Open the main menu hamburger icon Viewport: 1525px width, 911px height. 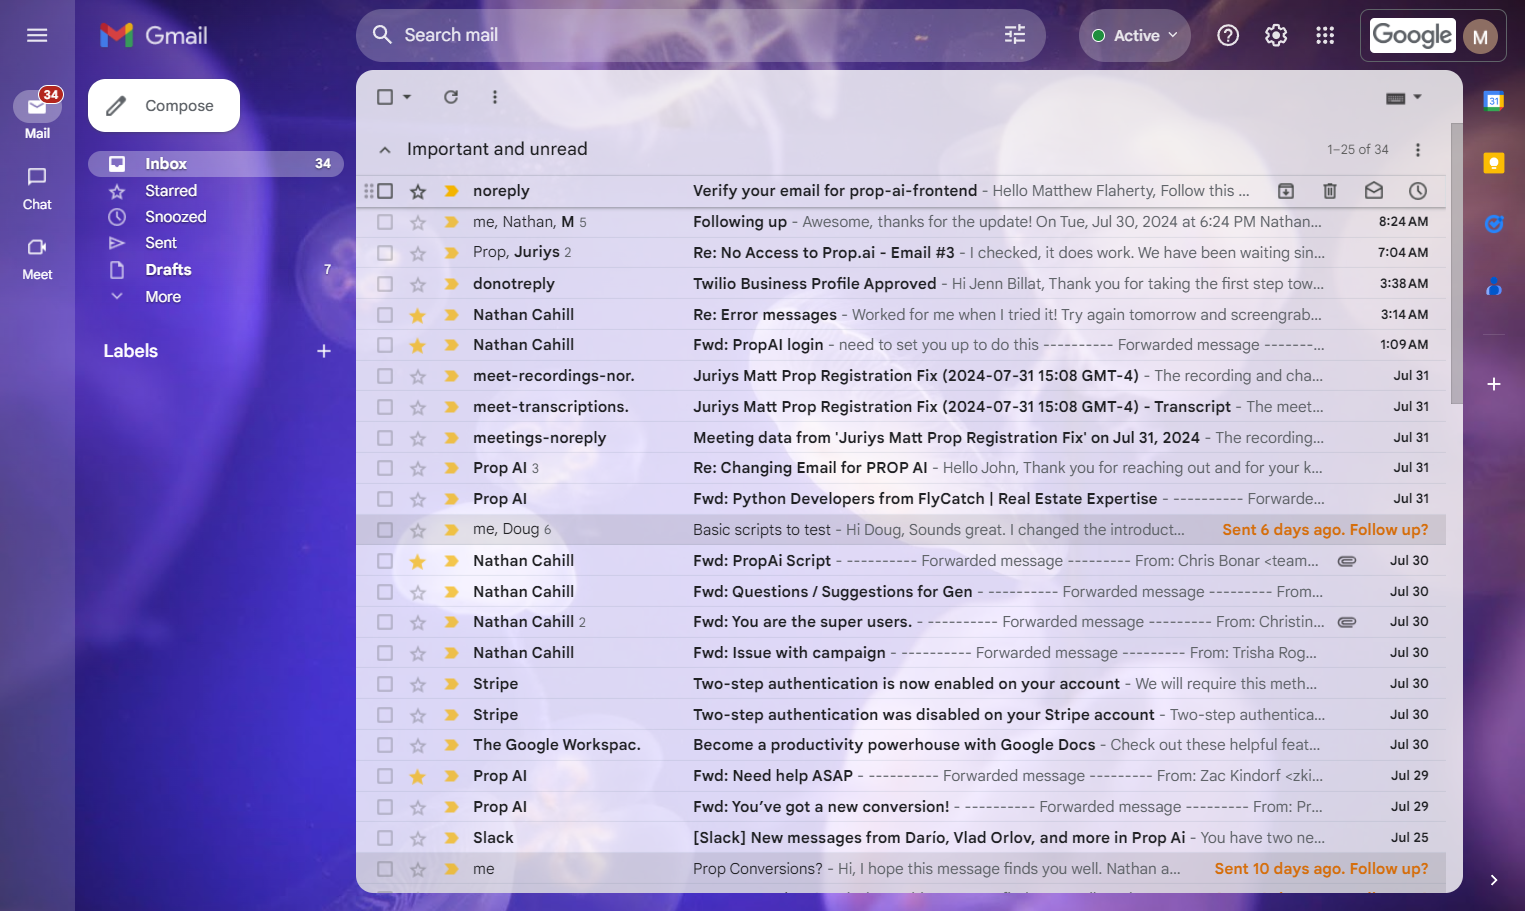pyautogui.click(x=37, y=35)
